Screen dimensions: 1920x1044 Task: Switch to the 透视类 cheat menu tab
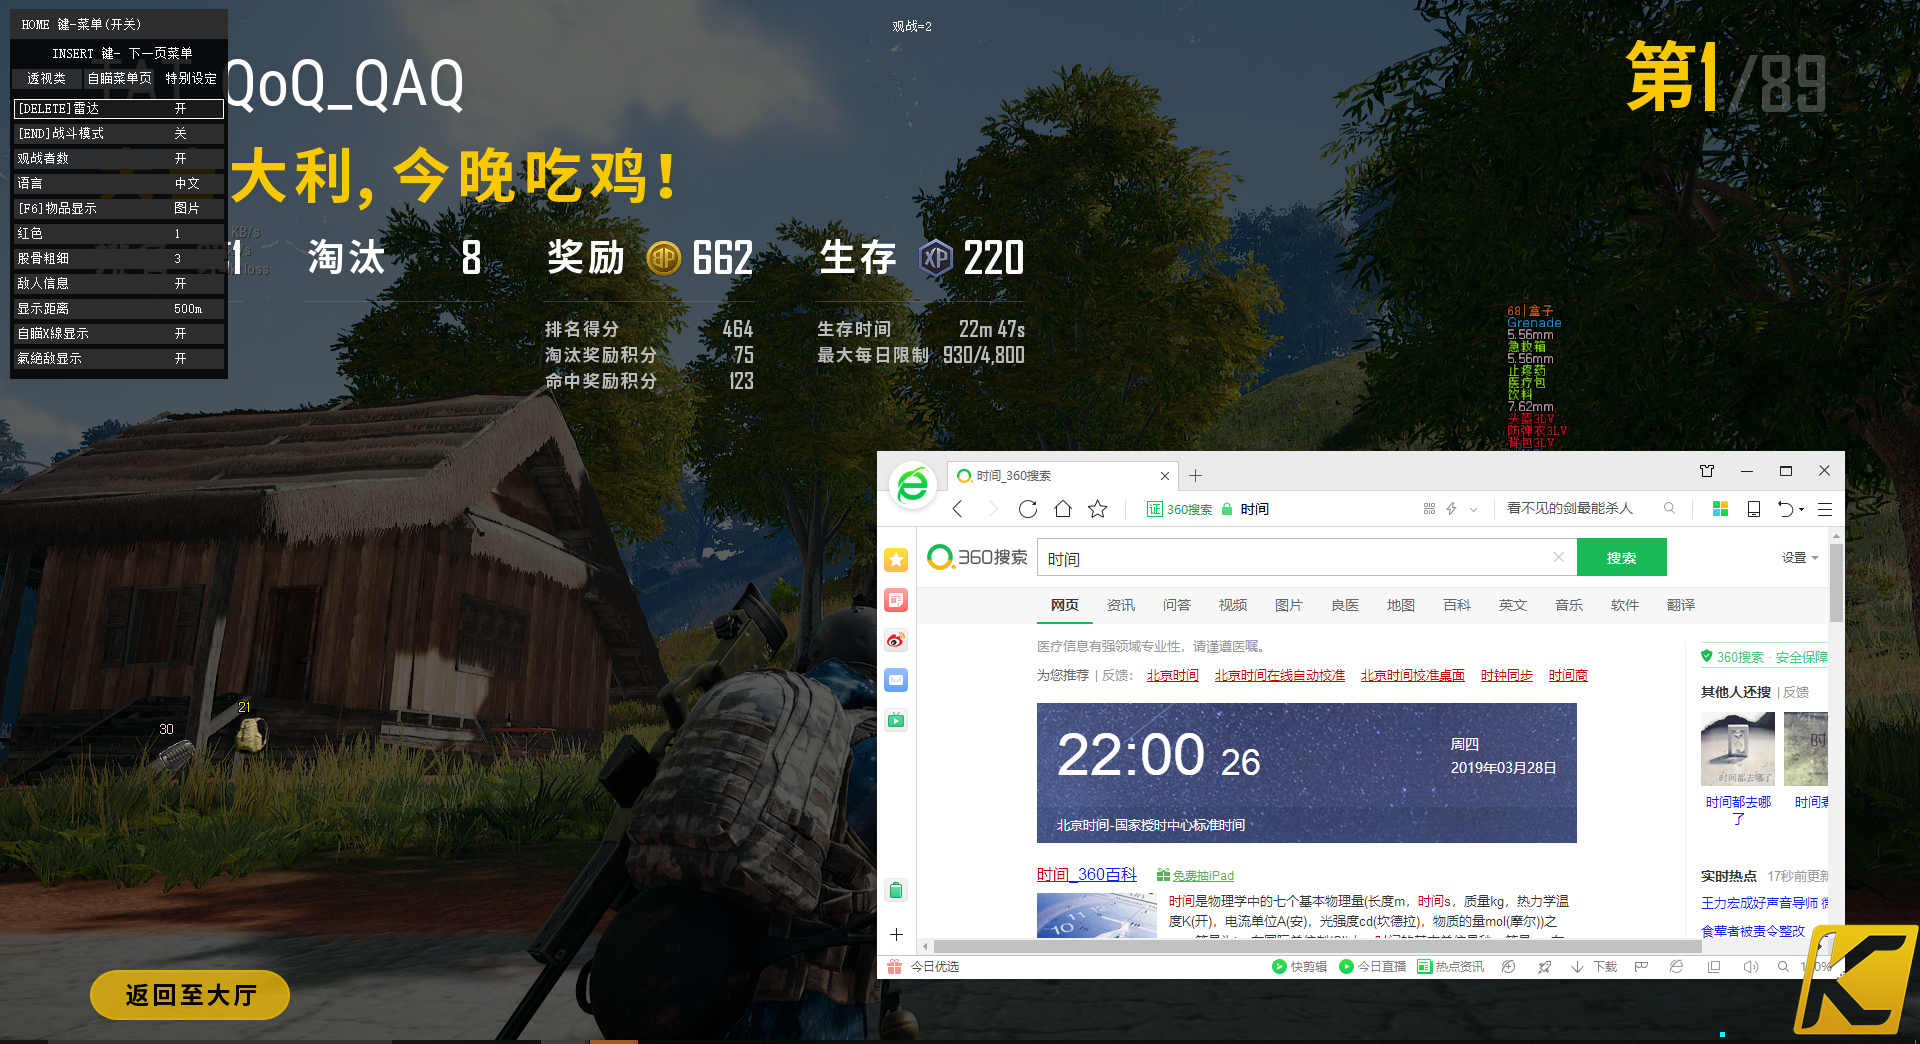(x=46, y=78)
